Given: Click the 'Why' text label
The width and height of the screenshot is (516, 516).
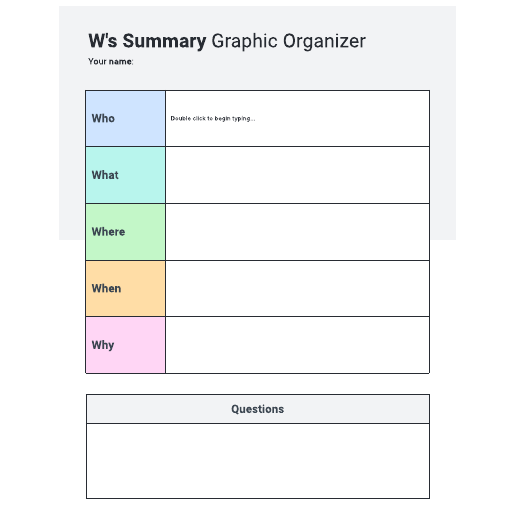Looking at the screenshot, I should click(x=103, y=345).
